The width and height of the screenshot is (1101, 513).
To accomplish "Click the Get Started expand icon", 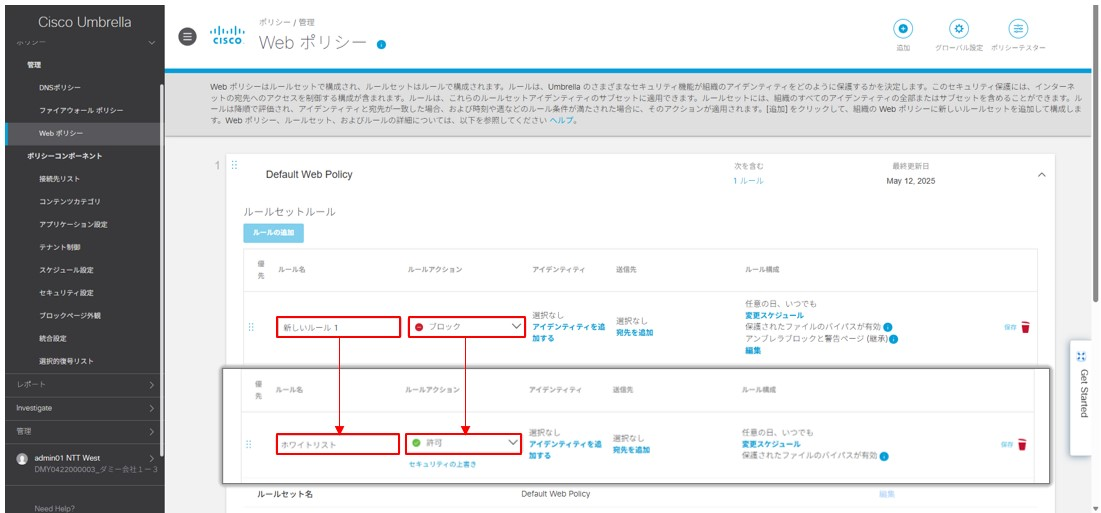I will pyautogui.click(x=1081, y=356).
